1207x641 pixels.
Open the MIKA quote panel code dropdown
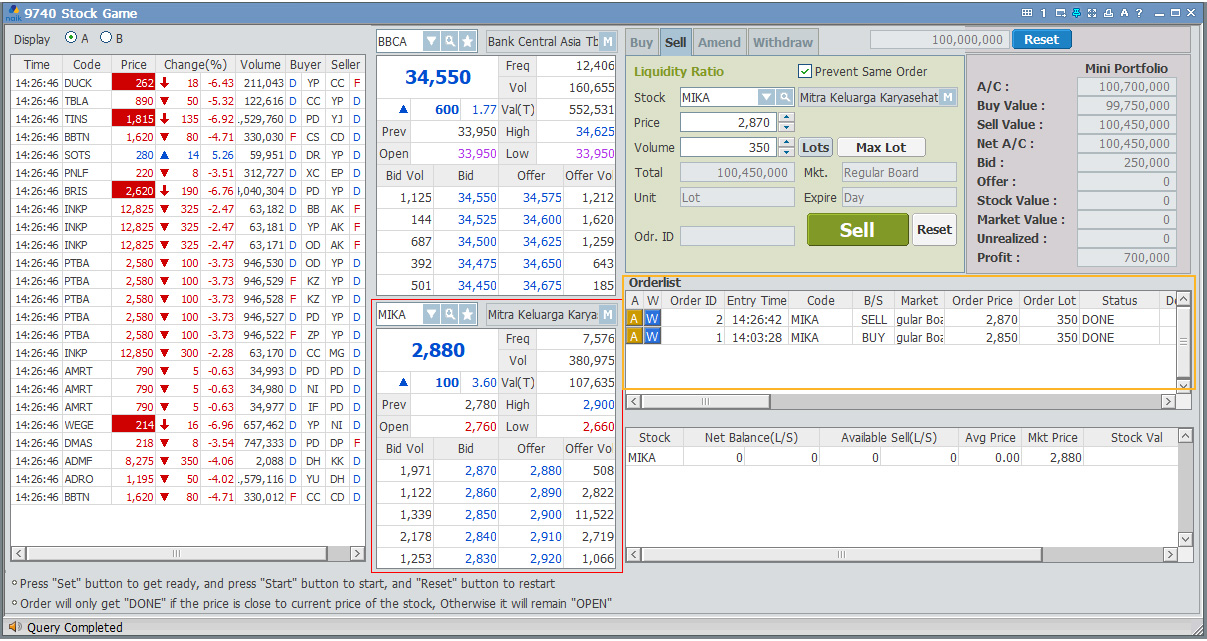431,314
